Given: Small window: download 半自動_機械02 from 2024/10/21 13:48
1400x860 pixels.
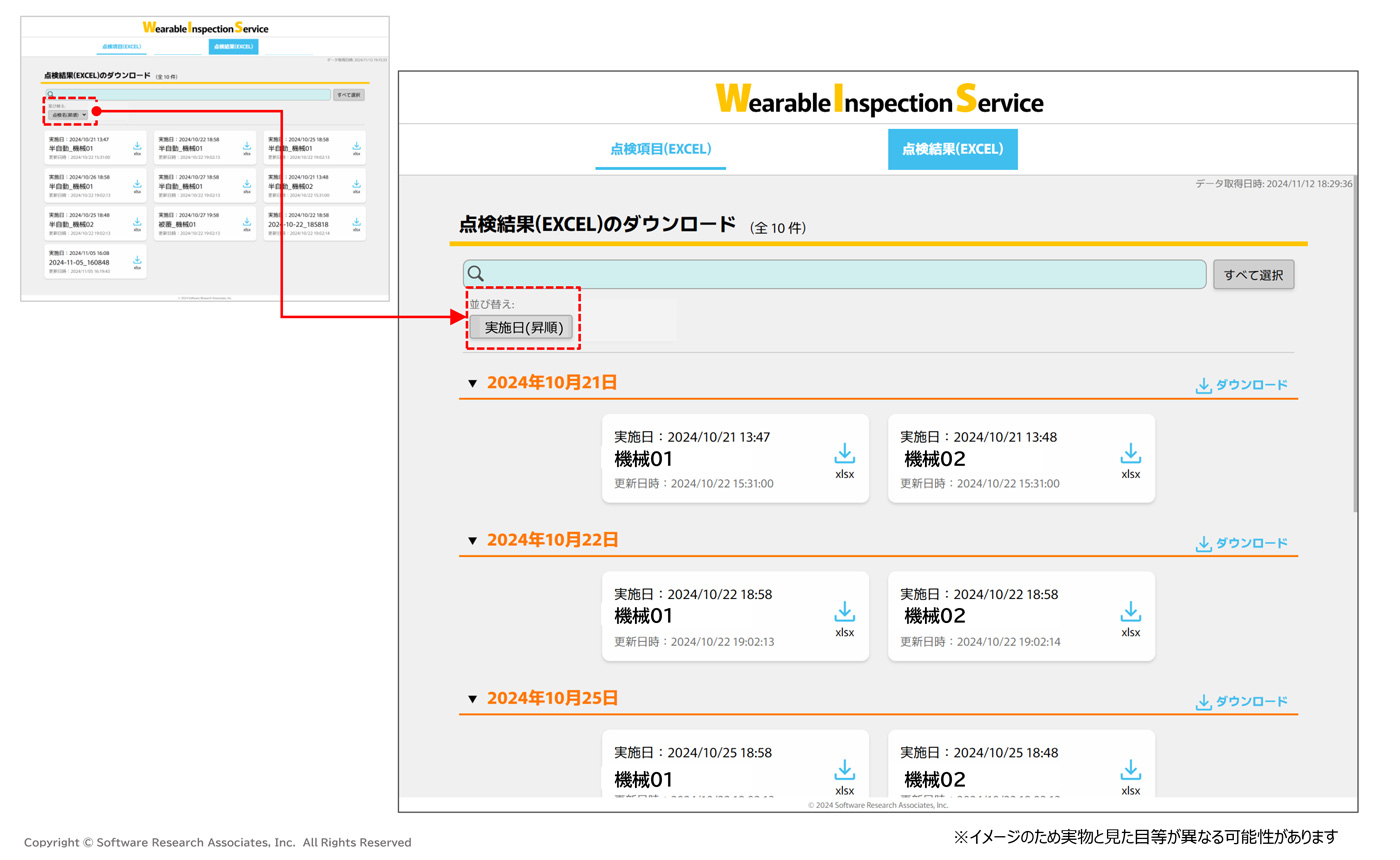Looking at the screenshot, I should tap(357, 186).
